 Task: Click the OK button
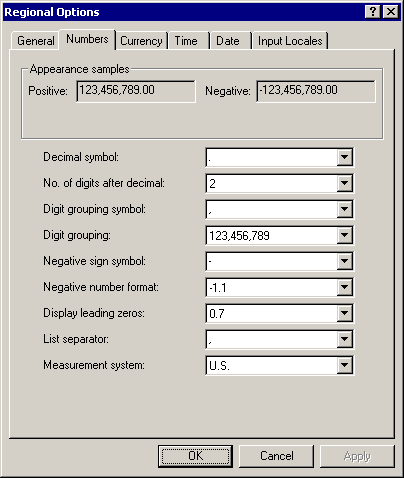point(195,456)
